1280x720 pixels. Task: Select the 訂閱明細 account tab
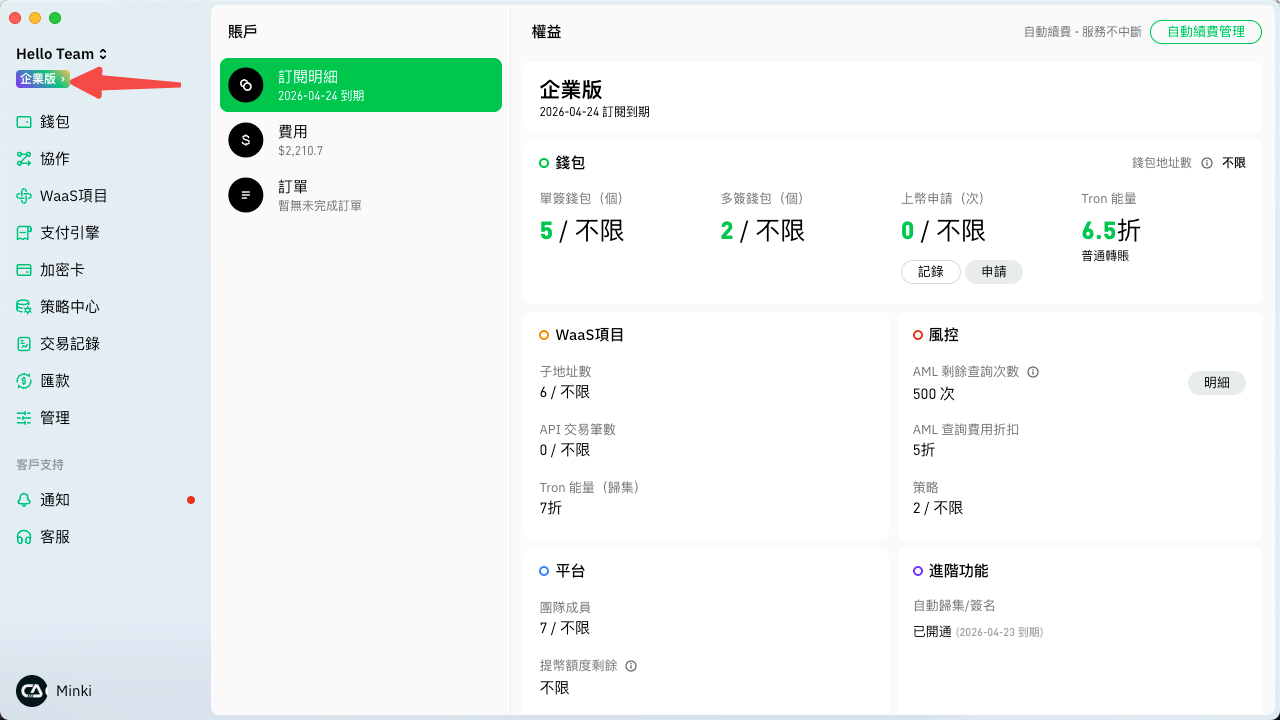click(360, 85)
